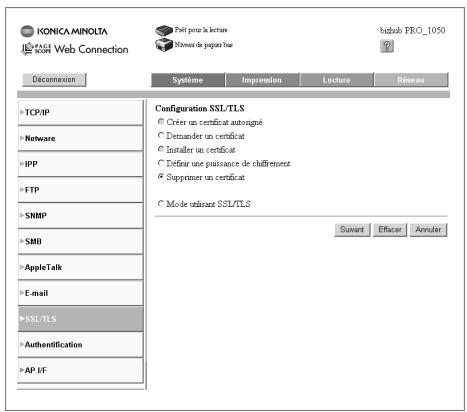Click the Déconnexion button
467x412 pixels.
coord(54,80)
